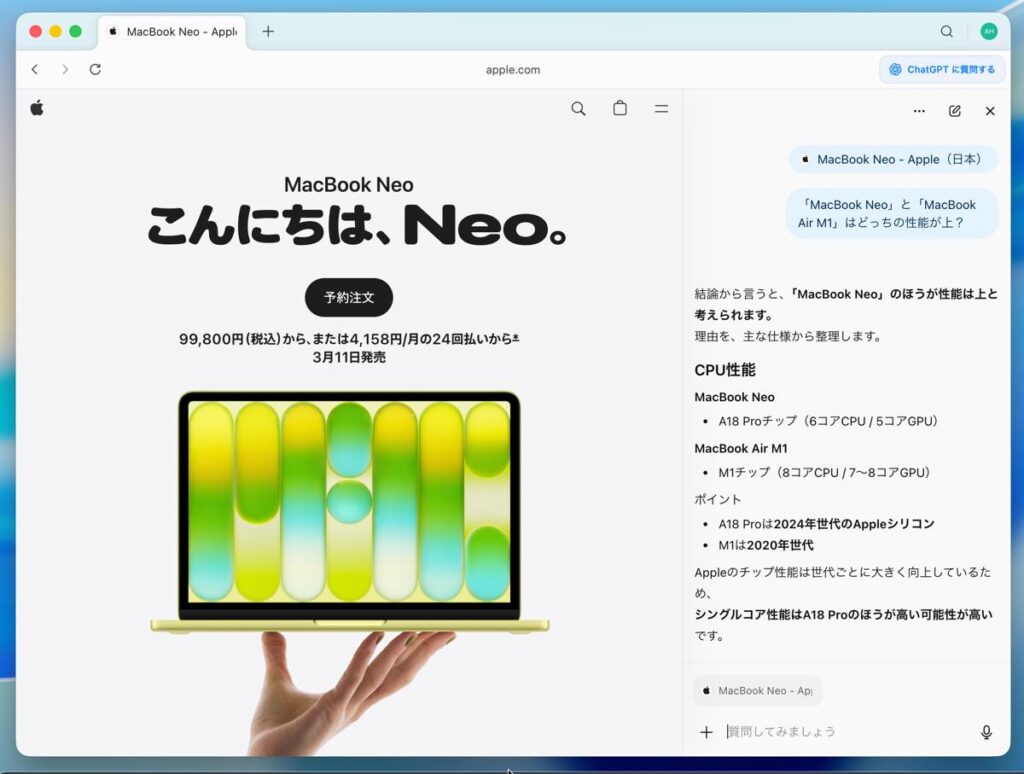Click the browser back arrow
The image size is (1024, 774).
pyautogui.click(x=35, y=70)
